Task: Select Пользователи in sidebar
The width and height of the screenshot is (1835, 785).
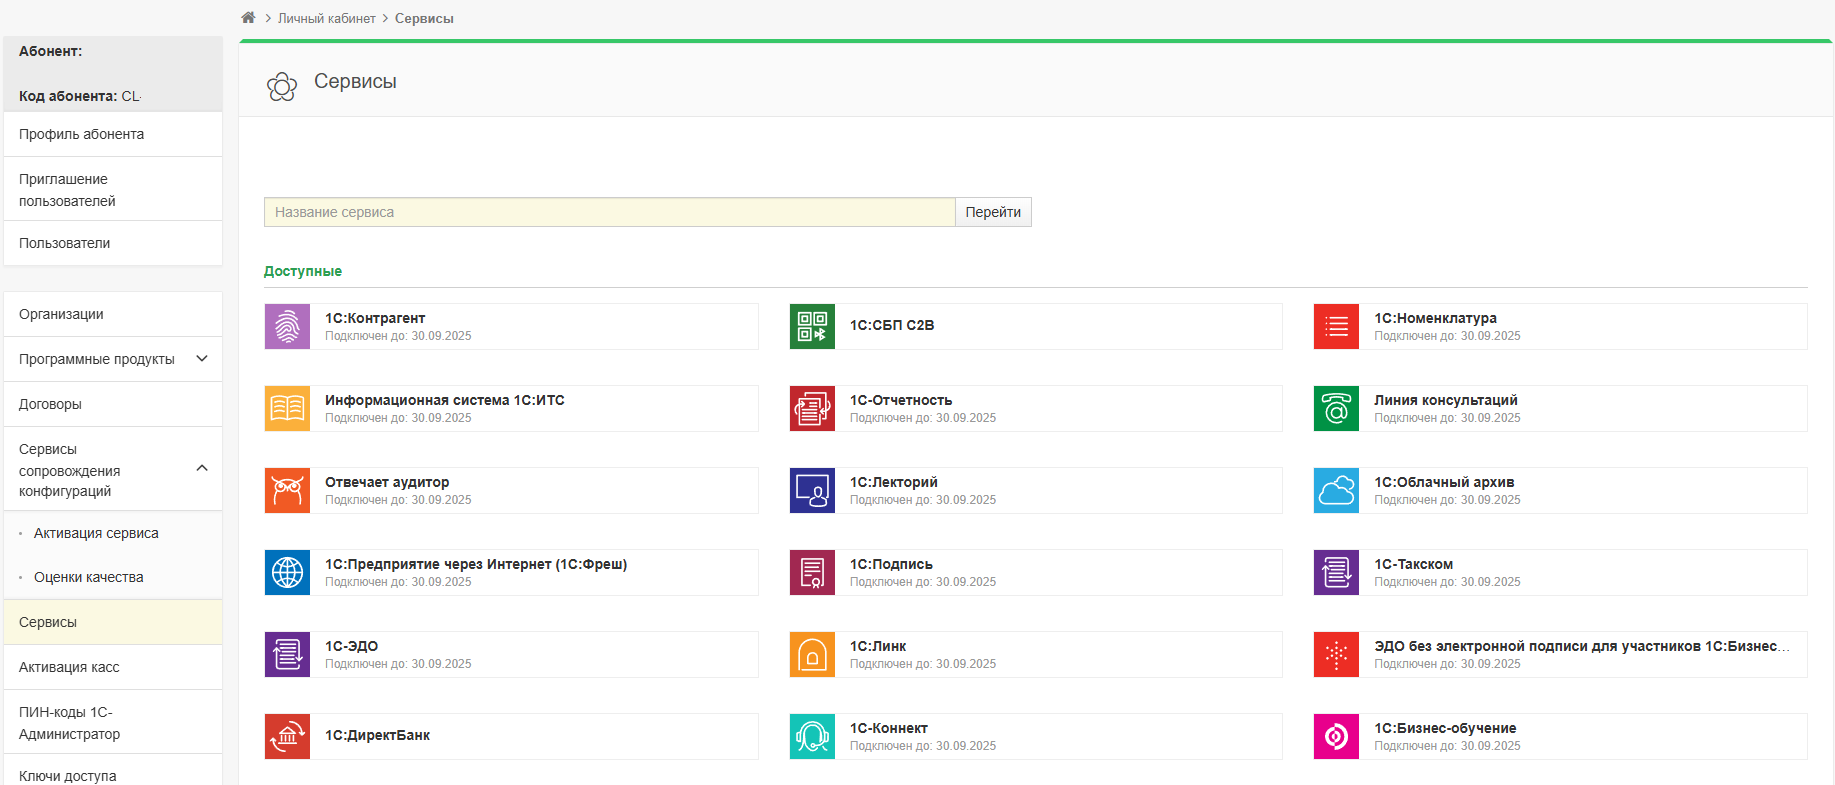Action: pos(113,243)
